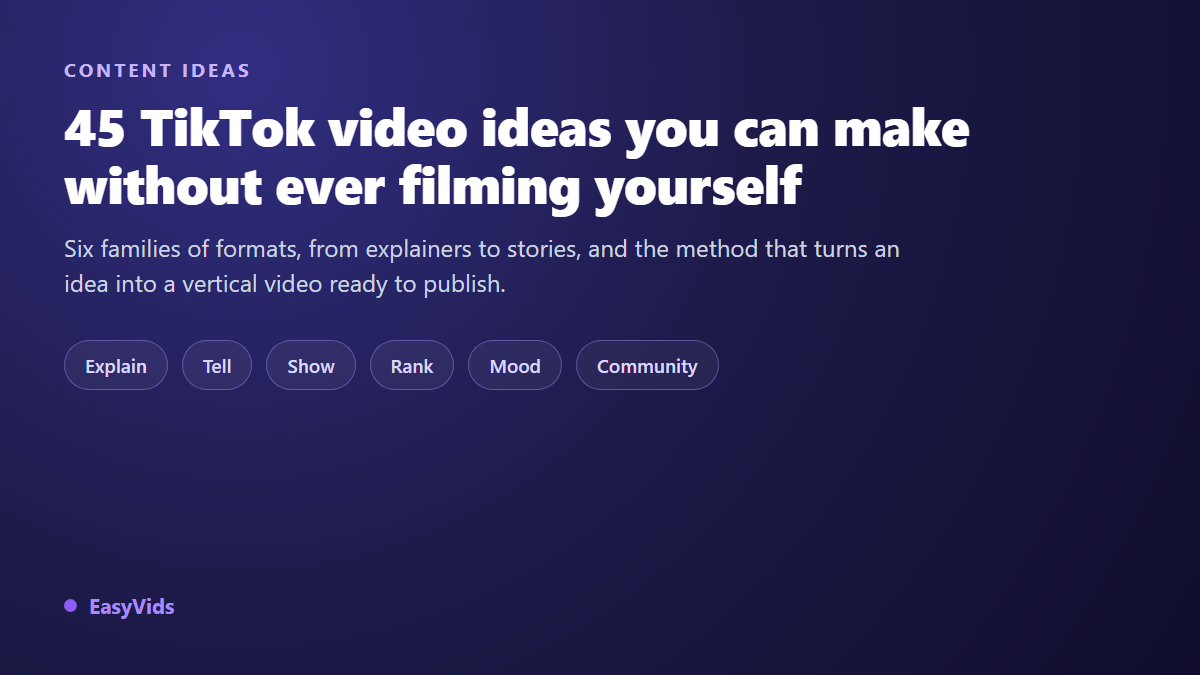Pick the Rank pill tag
This screenshot has width=1200, height=675.
pos(412,366)
